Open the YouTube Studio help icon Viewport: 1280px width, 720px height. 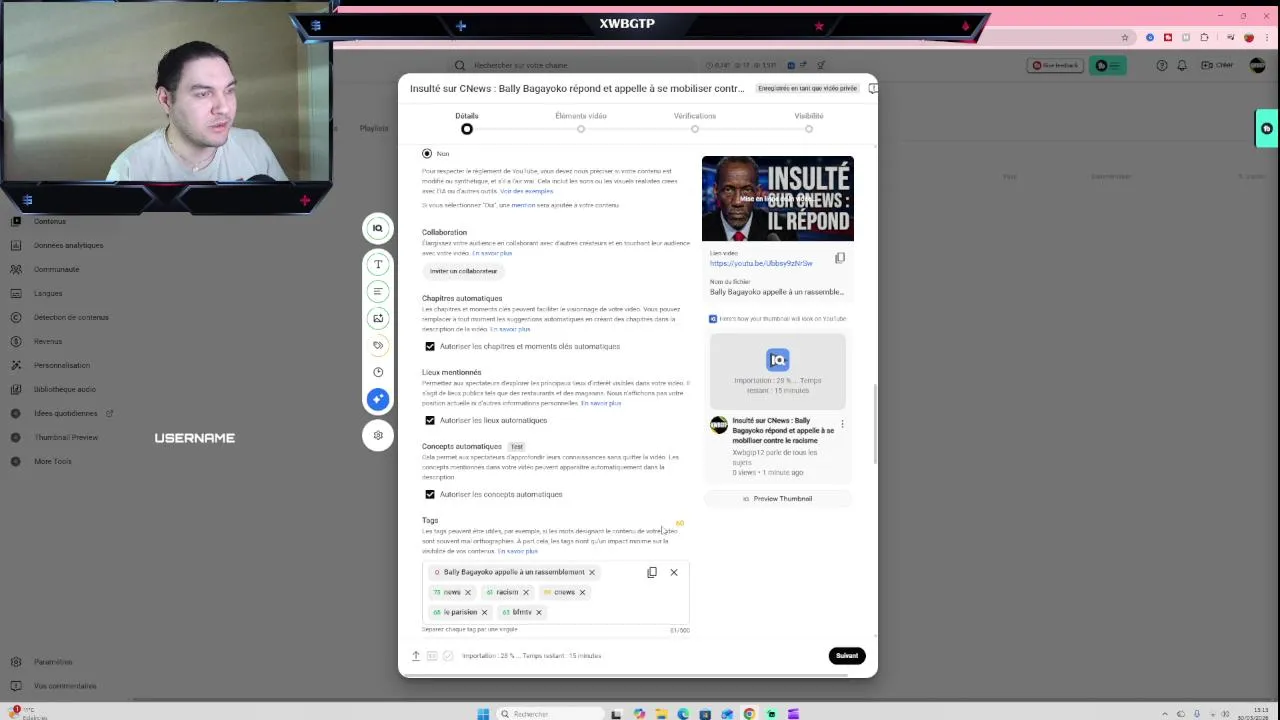[1161, 65]
